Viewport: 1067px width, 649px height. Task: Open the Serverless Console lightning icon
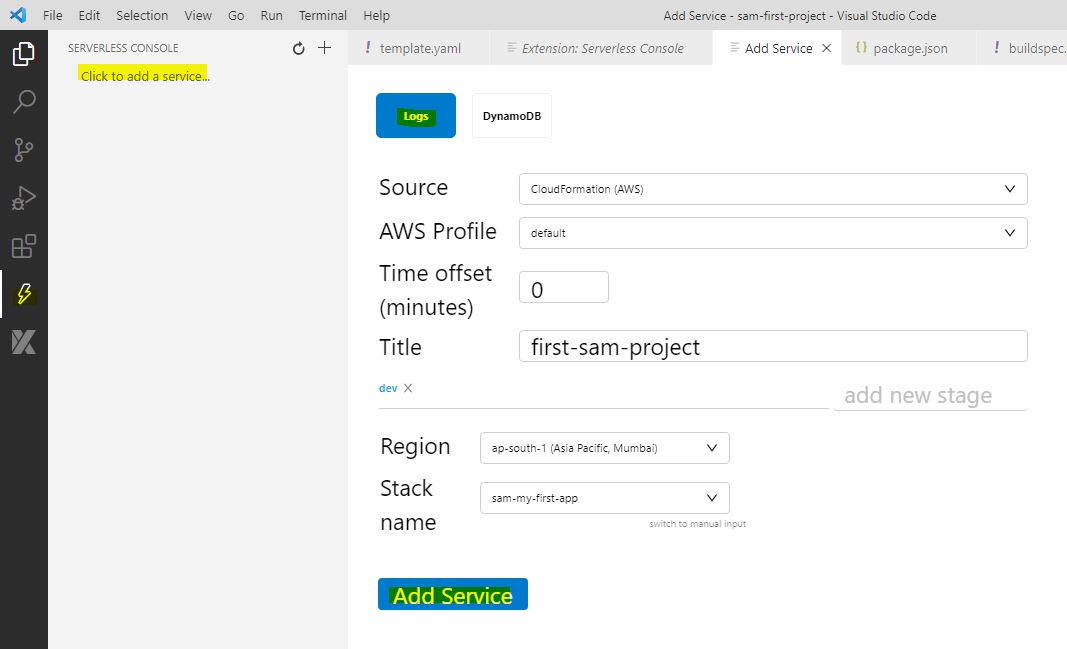pos(24,294)
